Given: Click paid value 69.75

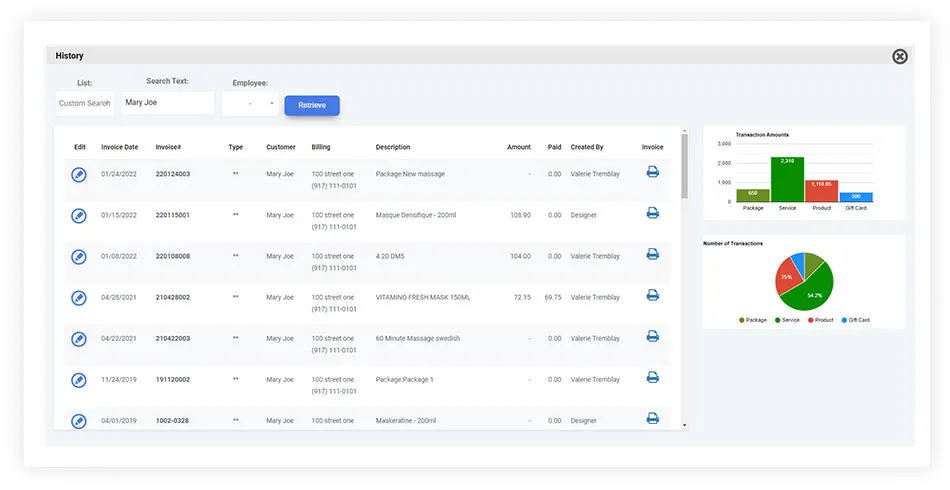Looking at the screenshot, I should point(553,297).
